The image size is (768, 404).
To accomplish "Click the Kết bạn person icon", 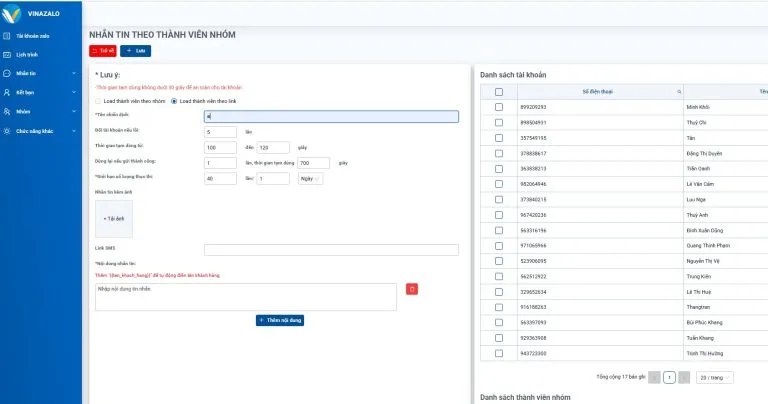I will pyautogui.click(x=8, y=92).
